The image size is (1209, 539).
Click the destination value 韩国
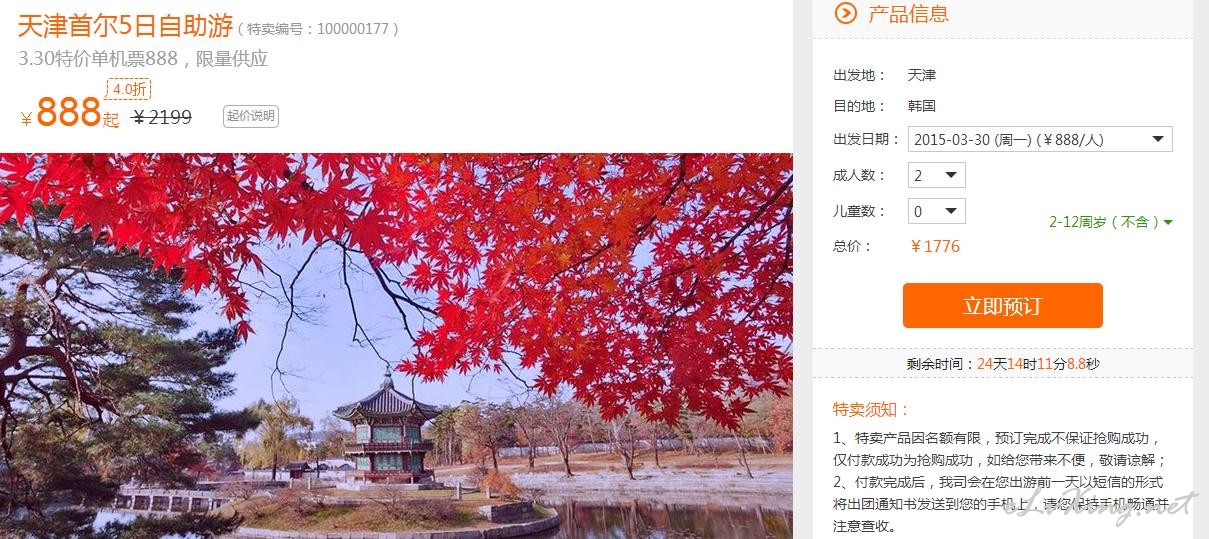(x=922, y=105)
